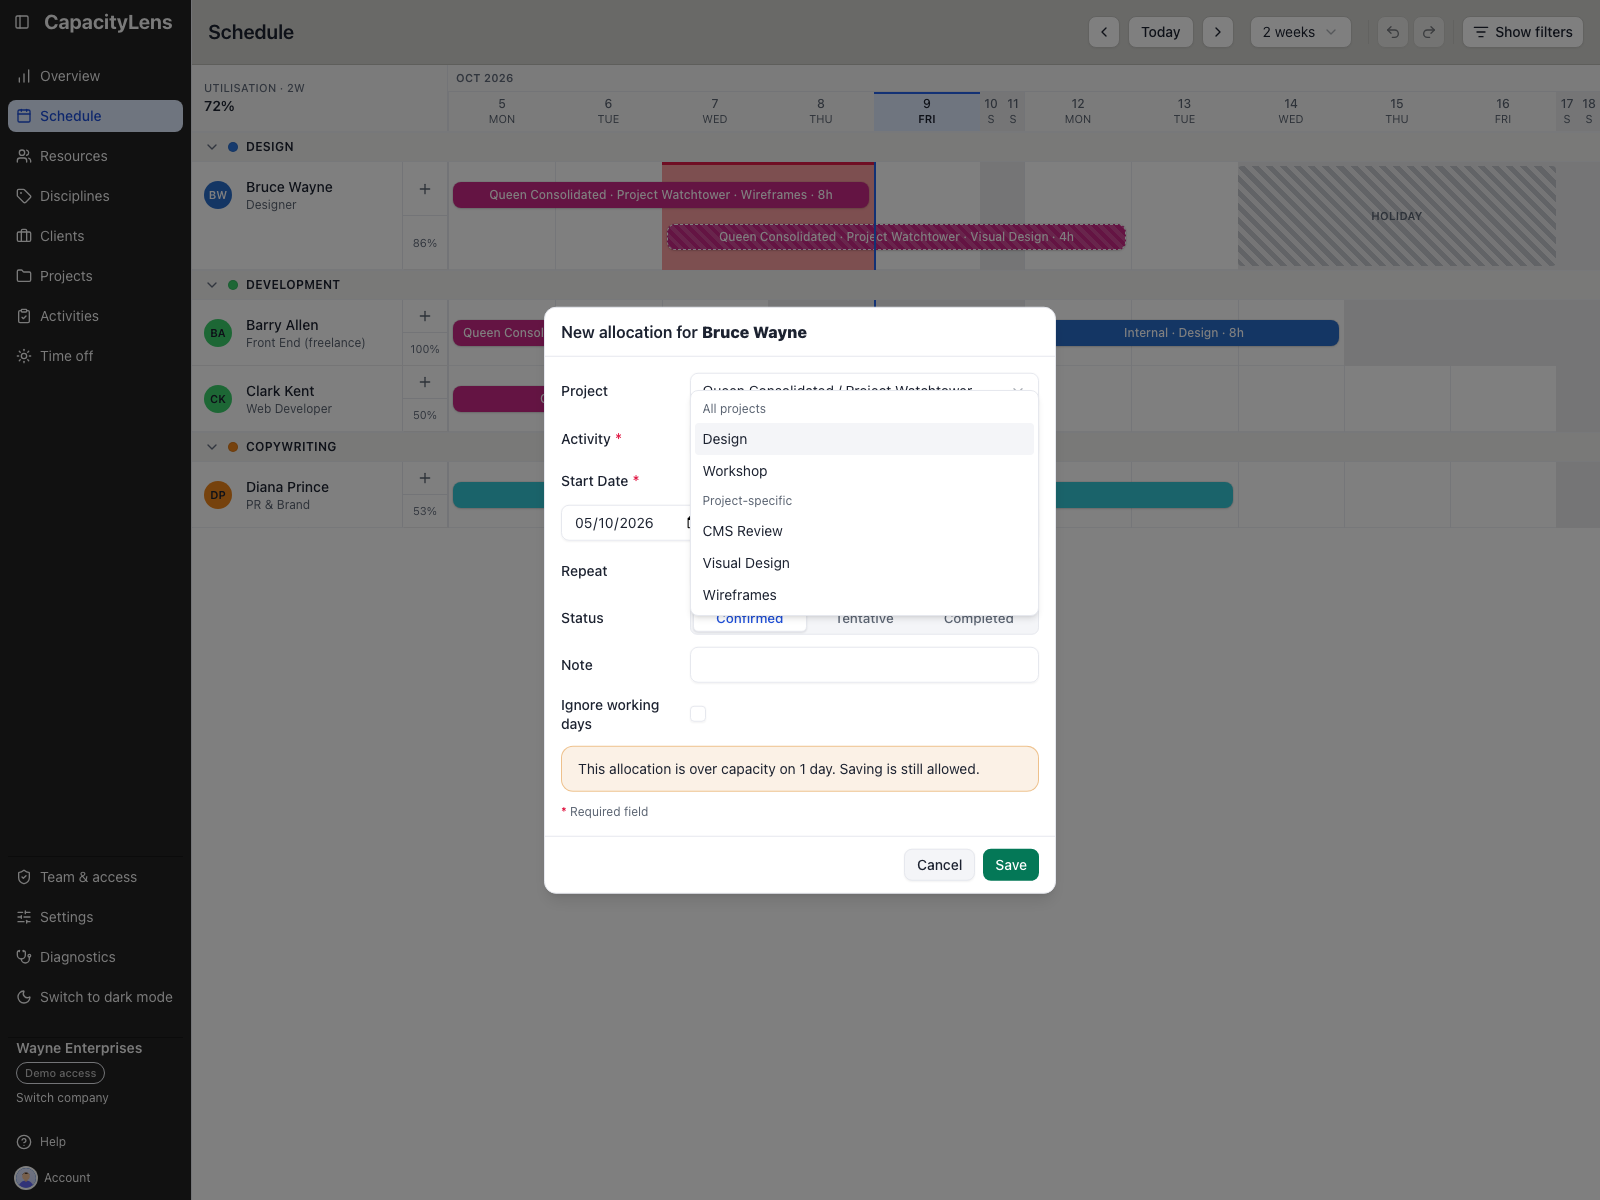Open the Project dropdown in dialog
The width and height of the screenshot is (1600, 1200).
(864, 382)
